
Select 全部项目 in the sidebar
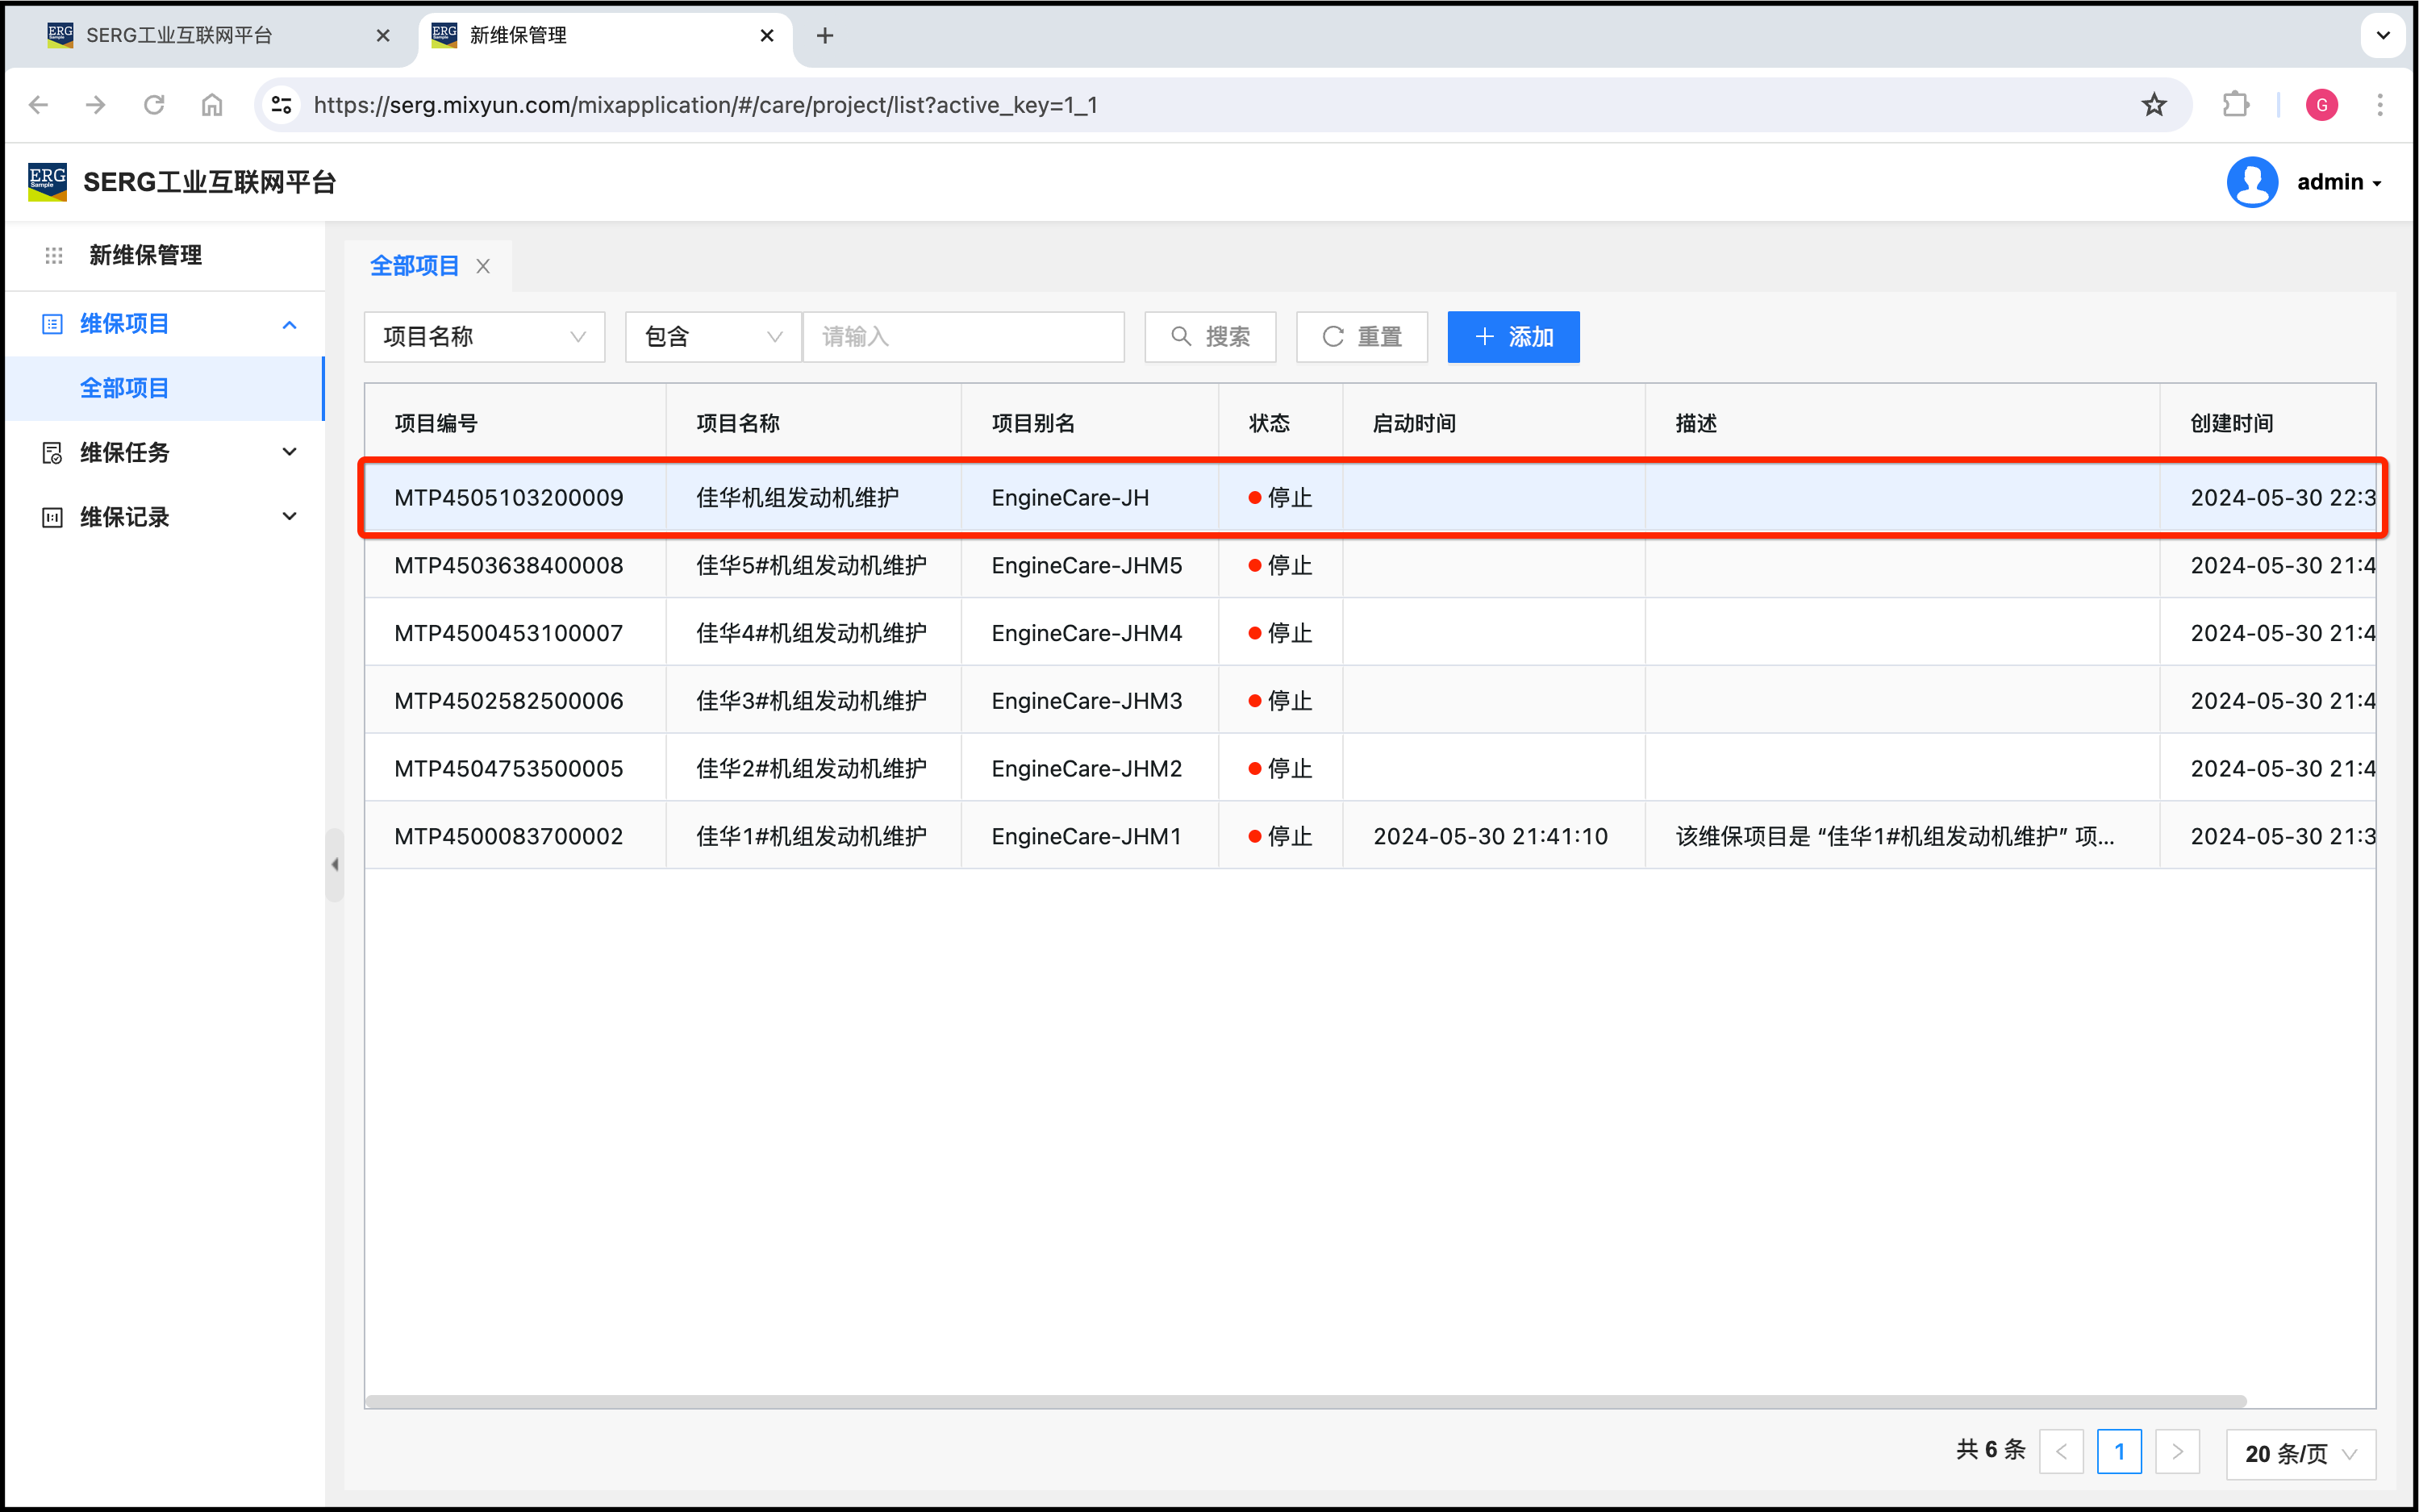point(125,388)
